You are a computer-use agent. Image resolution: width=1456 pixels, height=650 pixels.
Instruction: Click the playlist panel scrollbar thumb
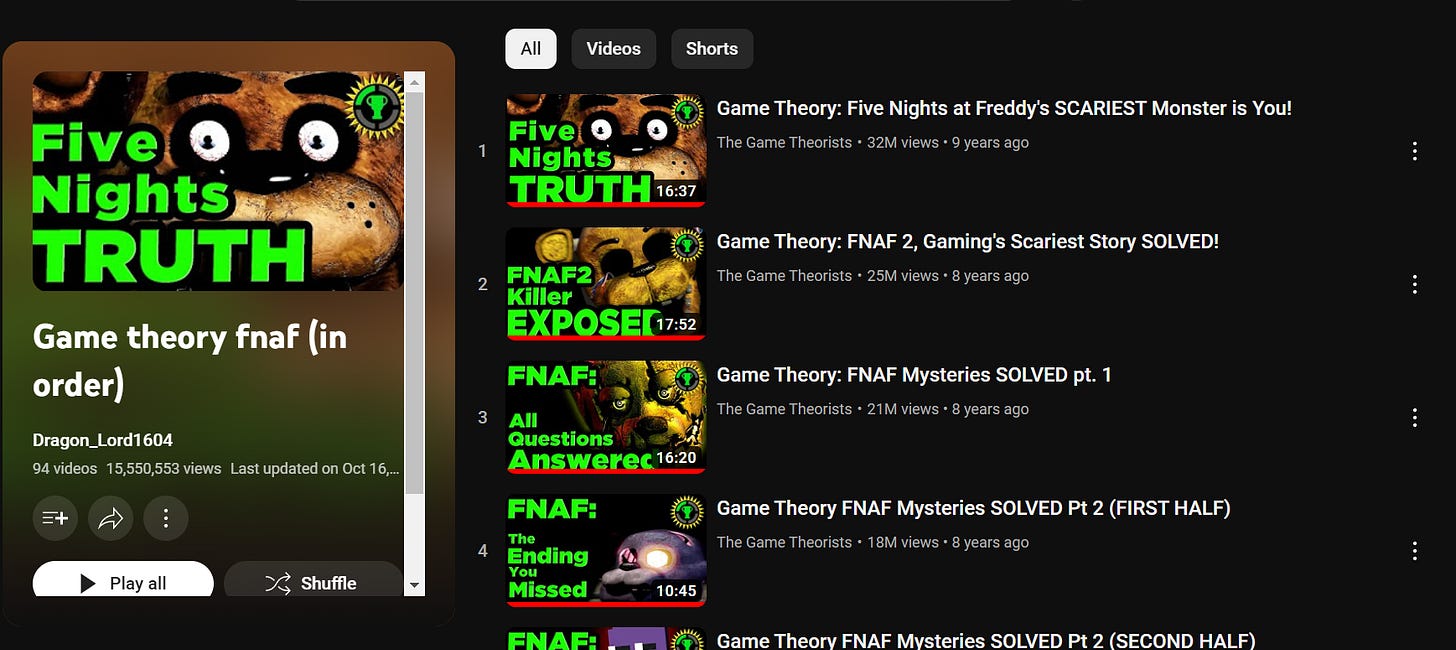pyautogui.click(x=415, y=292)
